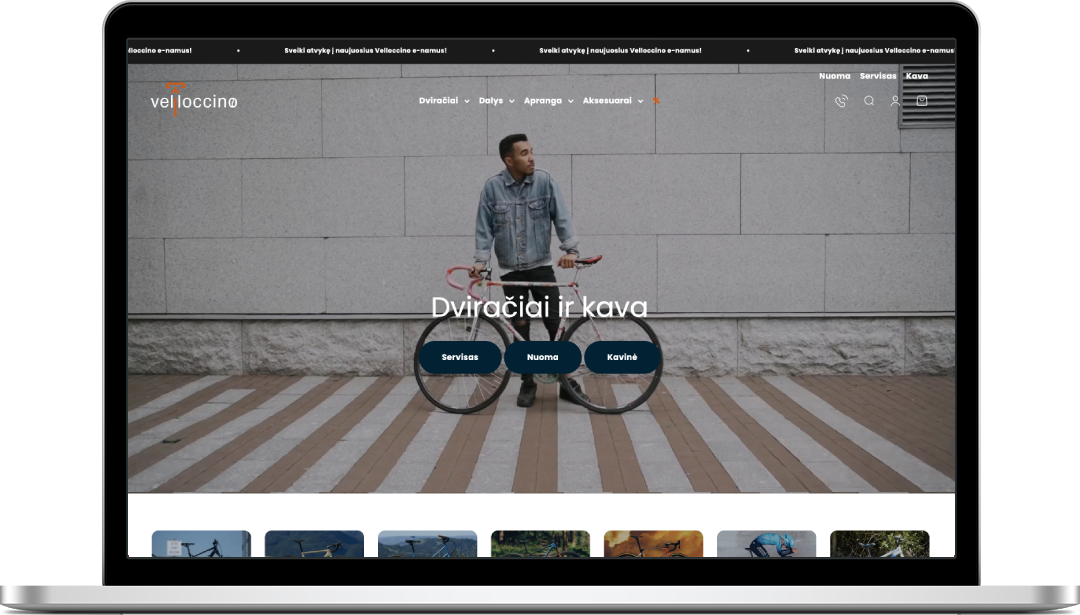Select the first bike category thumbnail
The height and width of the screenshot is (615, 1080).
pyautogui.click(x=201, y=544)
